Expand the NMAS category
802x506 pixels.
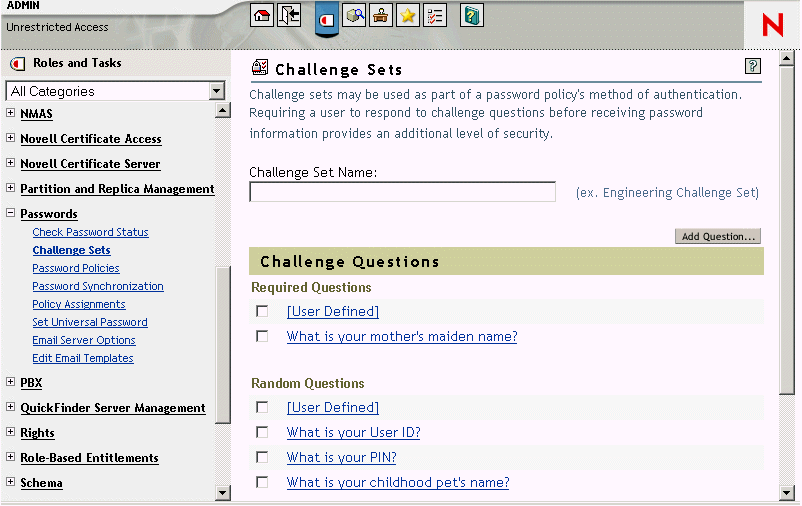click(x=11, y=113)
